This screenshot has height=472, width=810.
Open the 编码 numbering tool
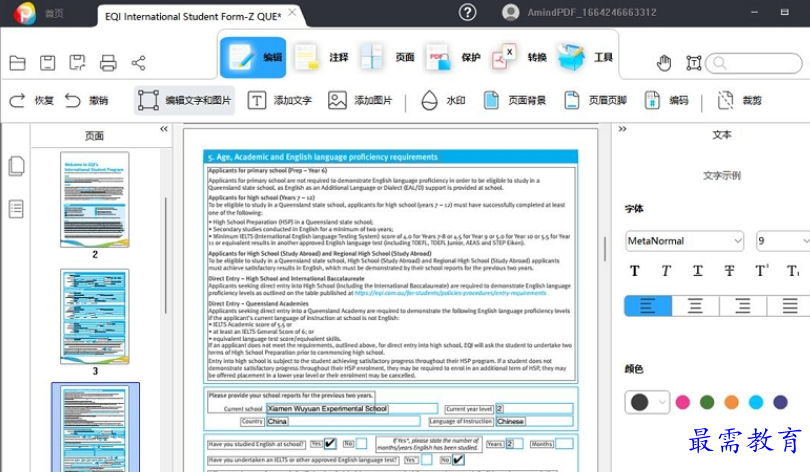click(666, 100)
